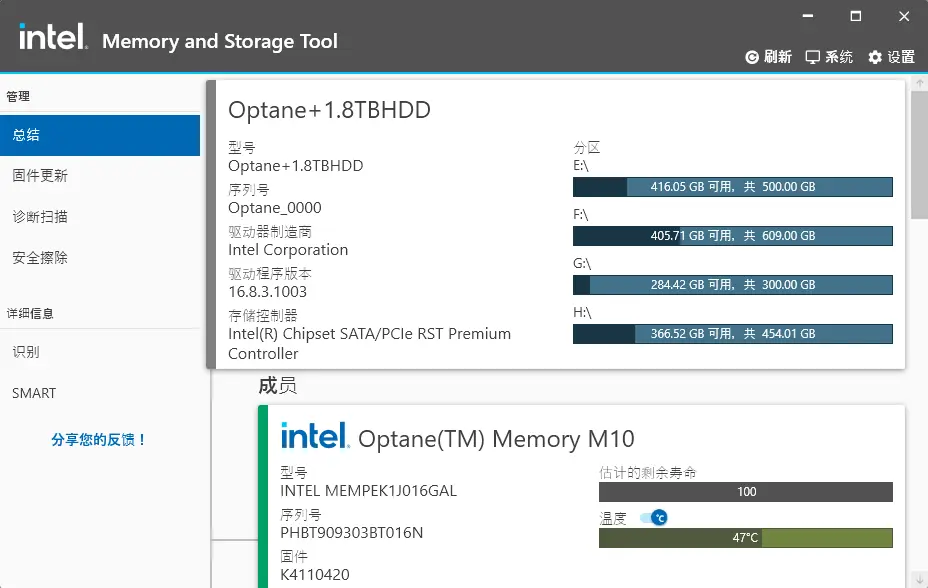This screenshot has height=588, width=928.
Task: Toggle the temperature unit switch
Action: tap(653, 518)
